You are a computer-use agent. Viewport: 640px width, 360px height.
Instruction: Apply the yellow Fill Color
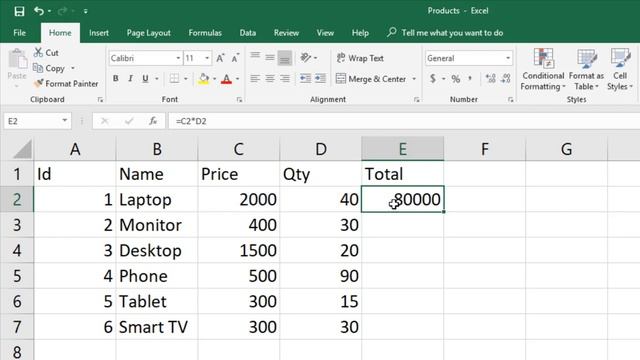click(x=204, y=78)
